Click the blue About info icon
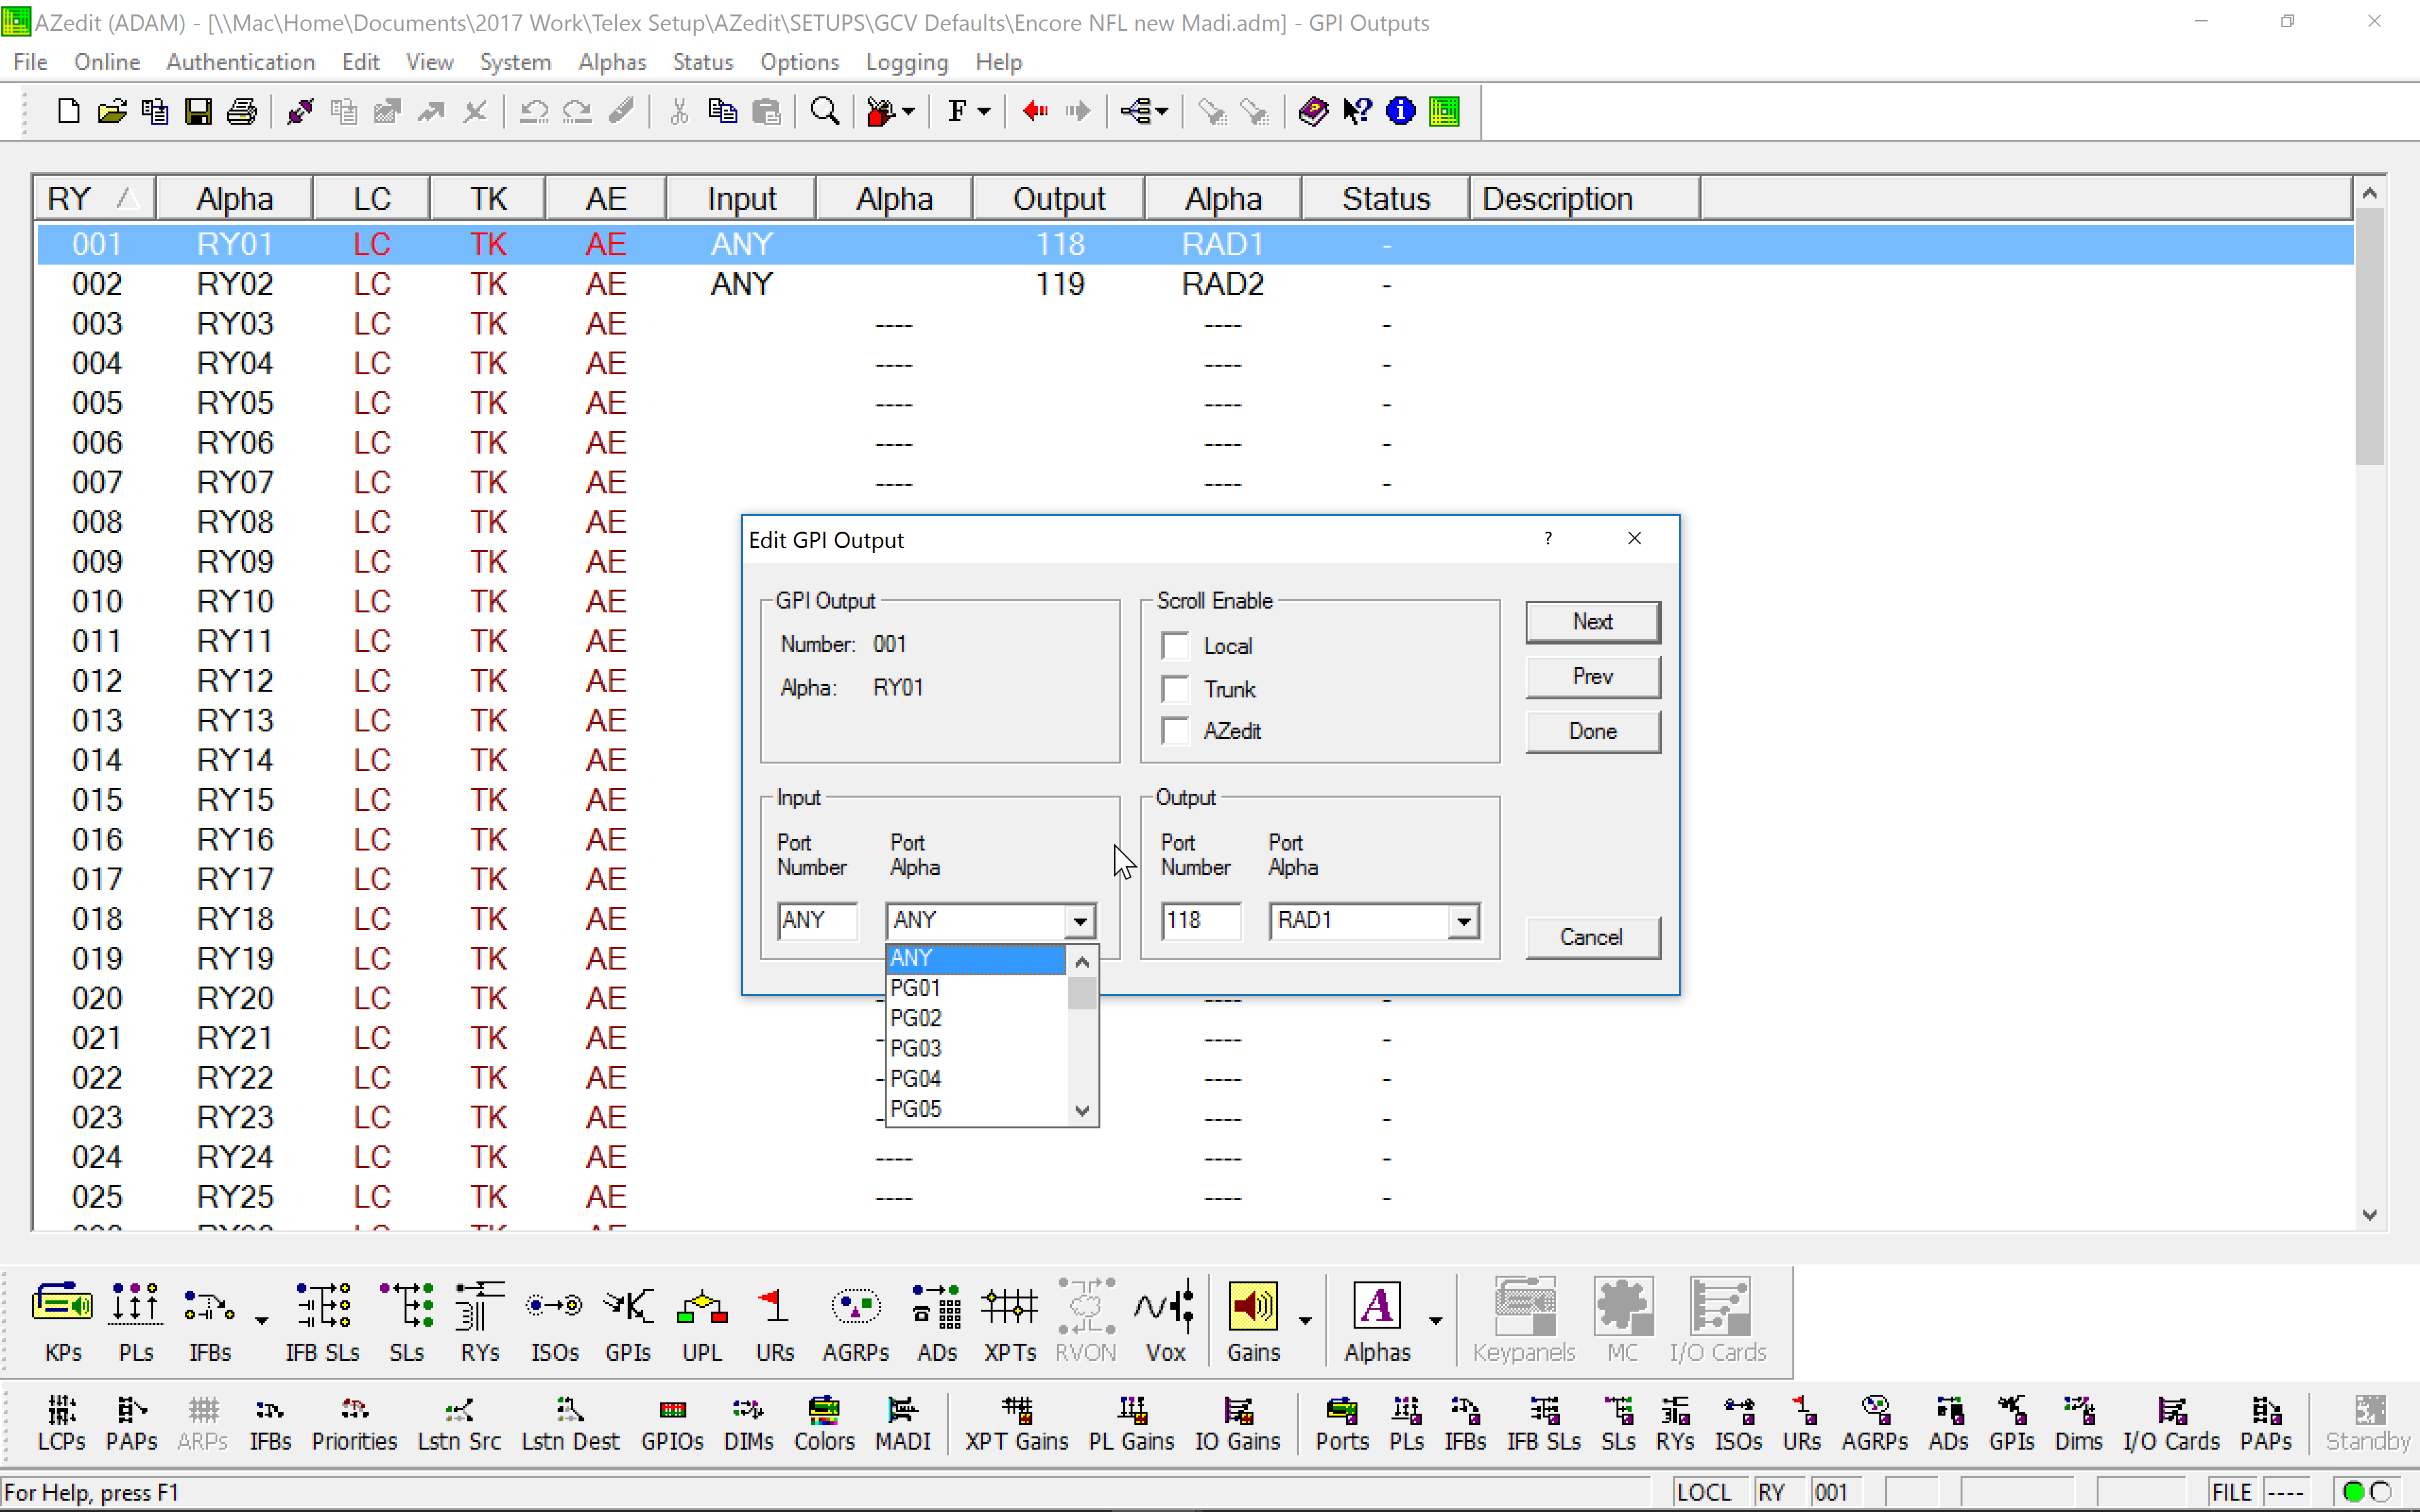 1400,111
